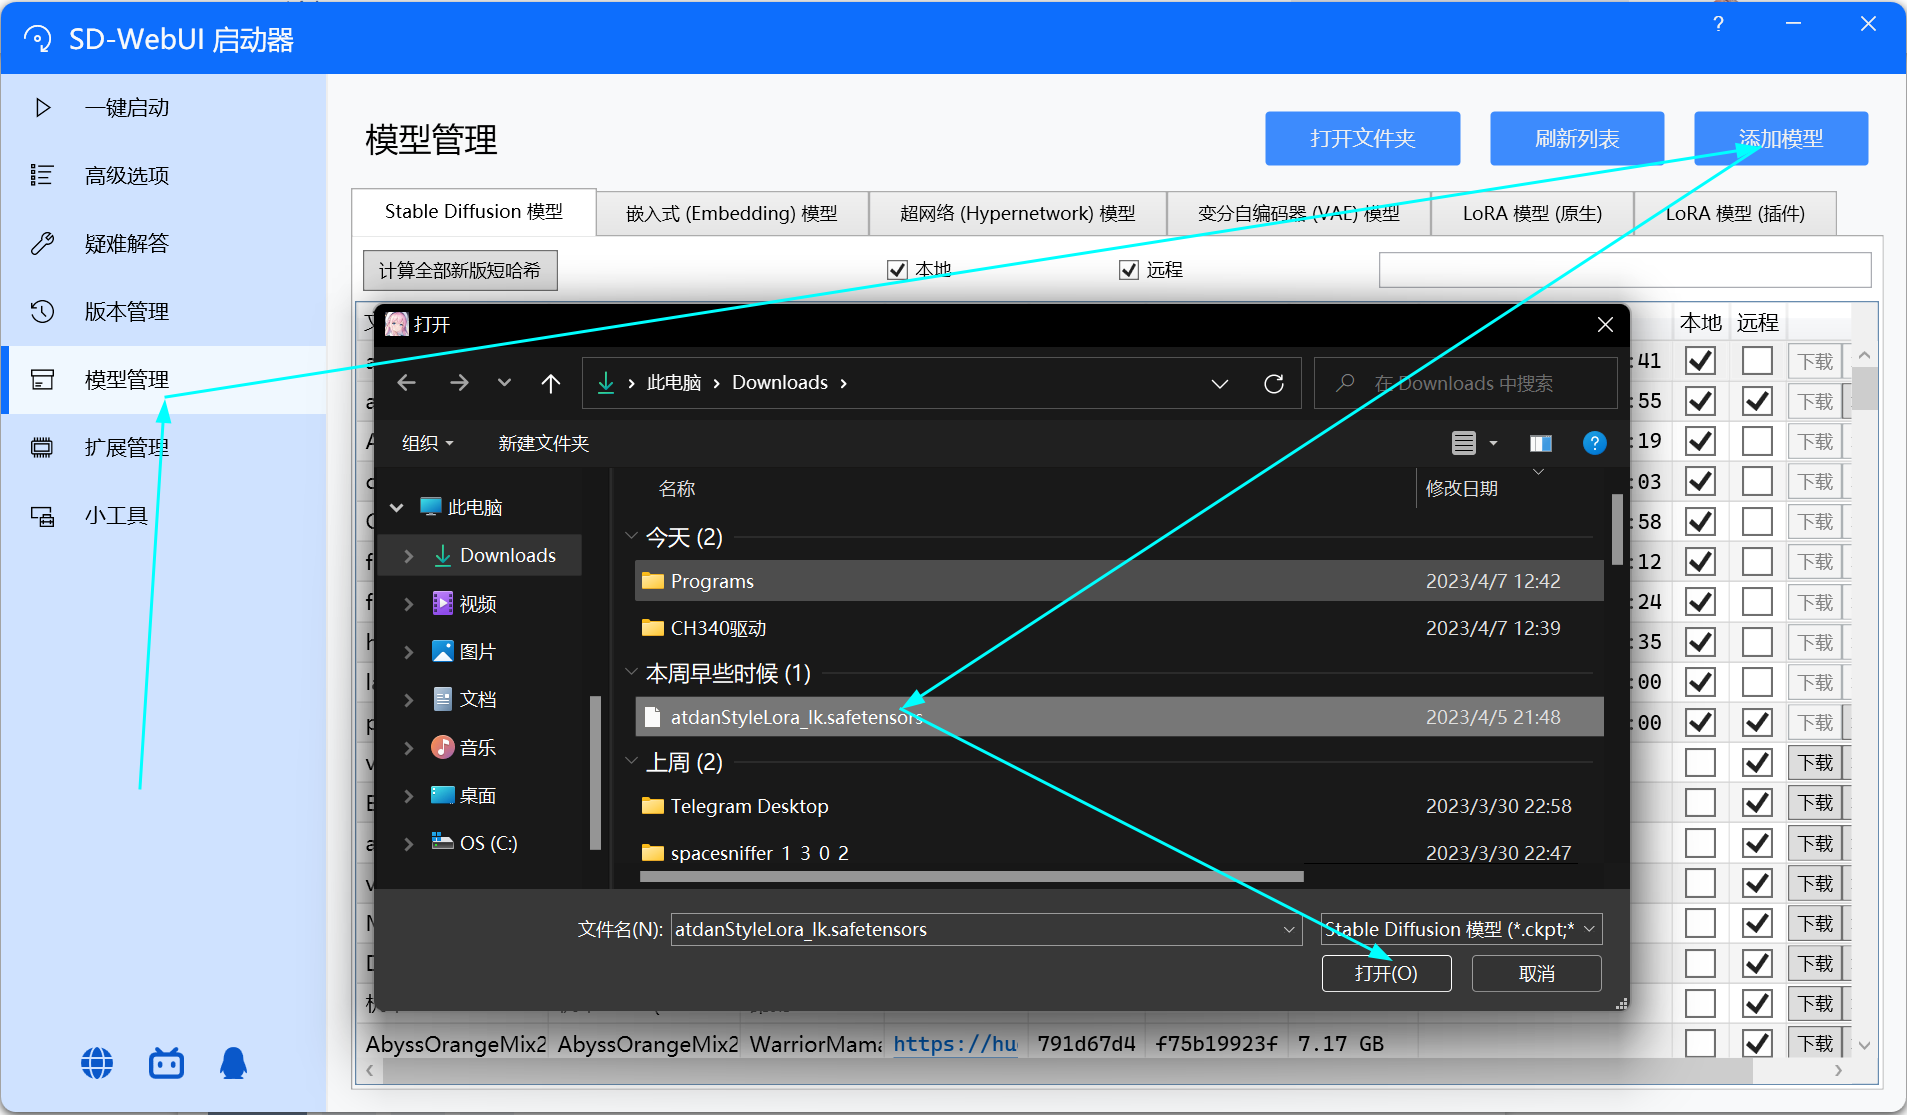Open the Telegram Desktop folder

click(x=1119, y=806)
